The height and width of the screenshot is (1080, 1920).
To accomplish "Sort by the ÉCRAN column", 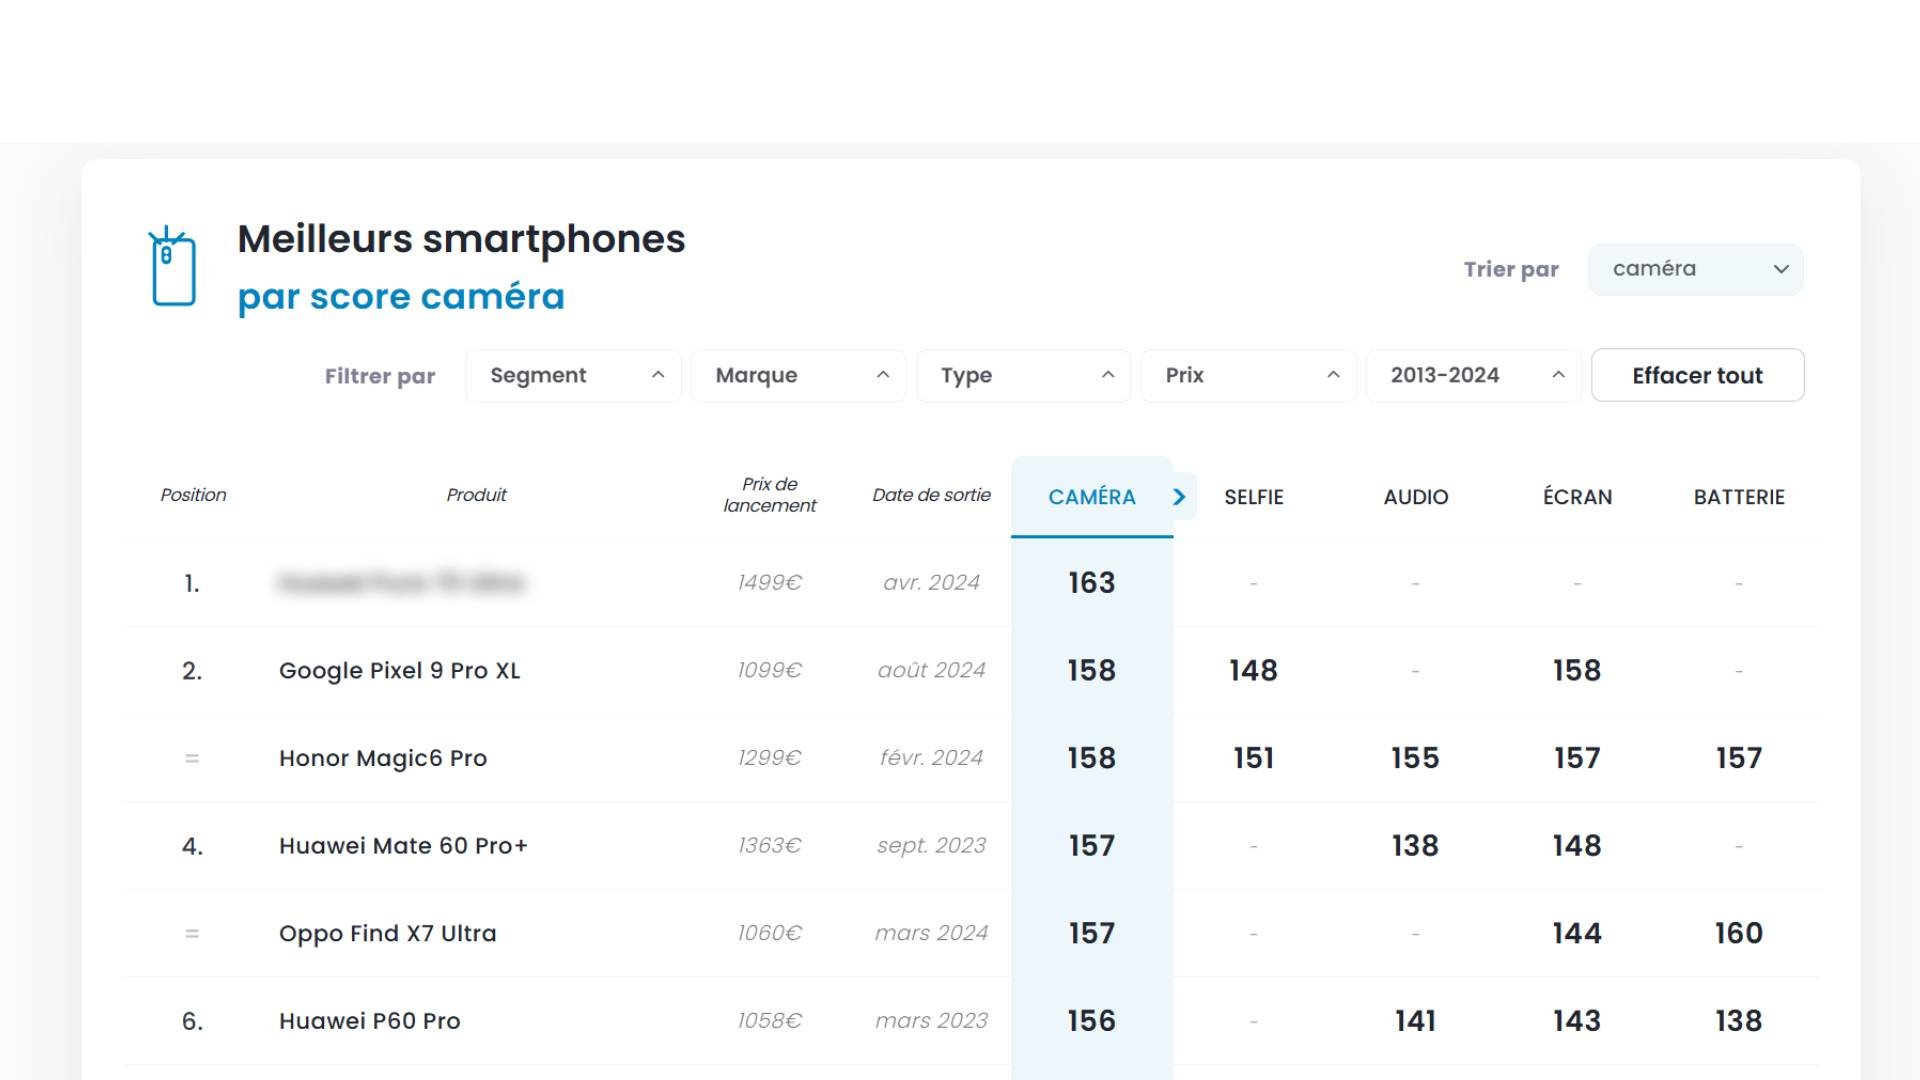I will coord(1577,497).
